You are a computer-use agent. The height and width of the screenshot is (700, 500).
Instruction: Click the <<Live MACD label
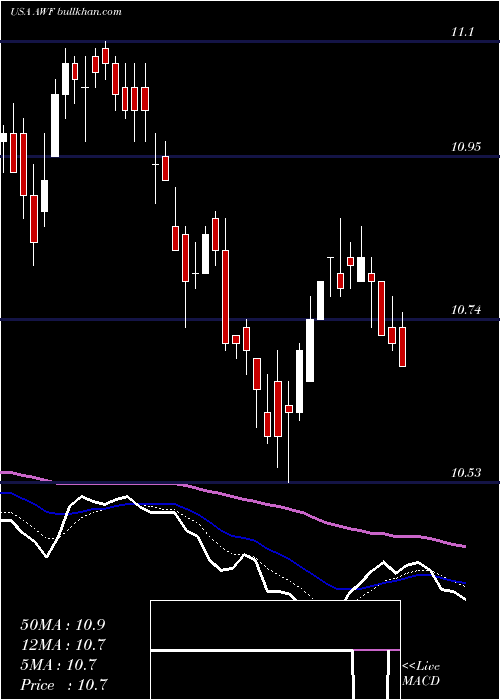click(421, 674)
